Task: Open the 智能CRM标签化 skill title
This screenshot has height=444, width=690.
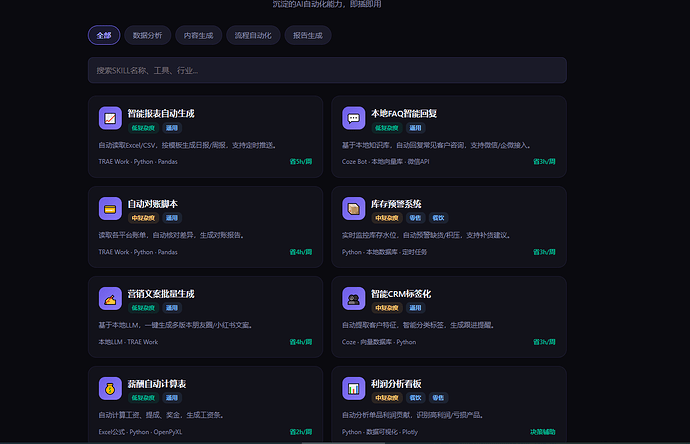Action: pyautogui.click(x=401, y=294)
